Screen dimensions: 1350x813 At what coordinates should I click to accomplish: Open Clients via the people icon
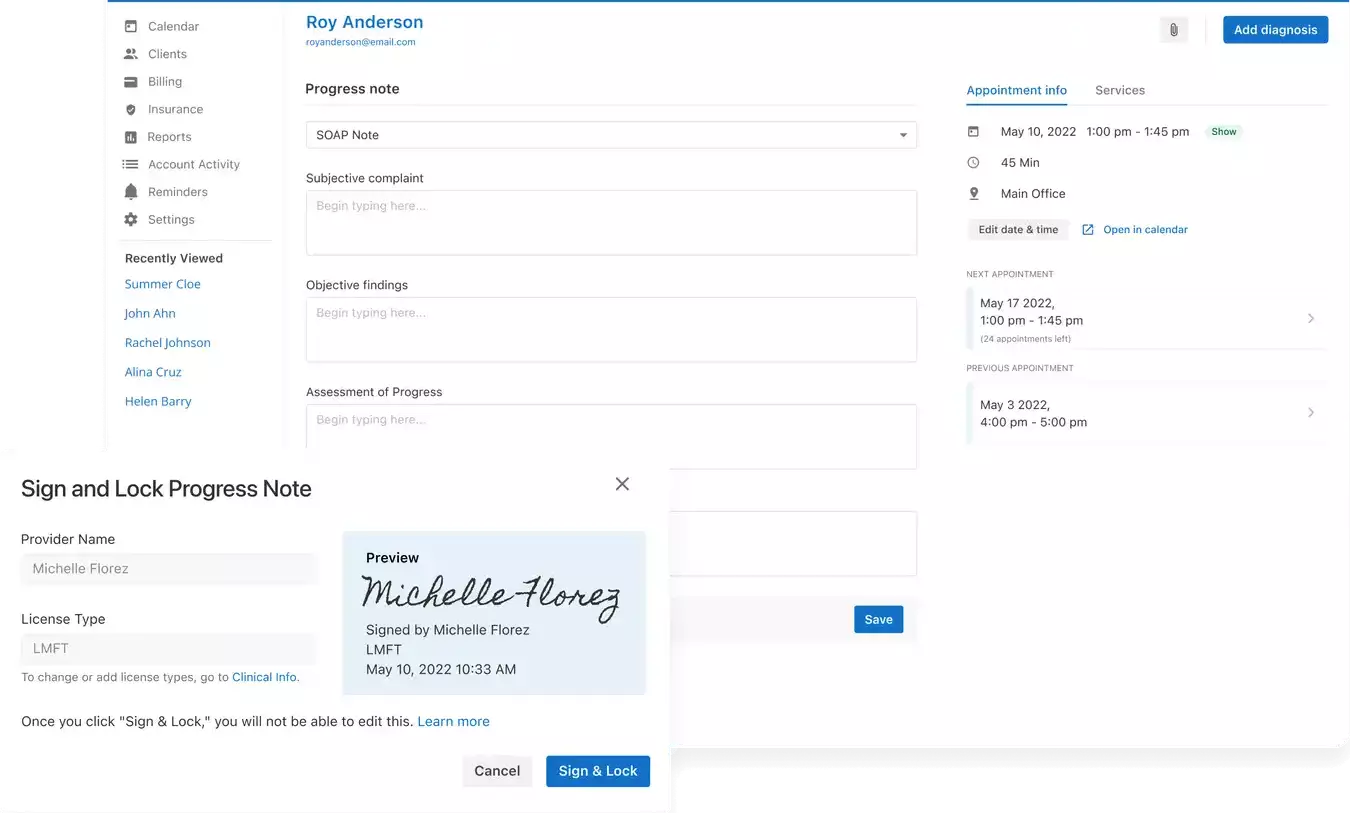[x=131, y=54]
